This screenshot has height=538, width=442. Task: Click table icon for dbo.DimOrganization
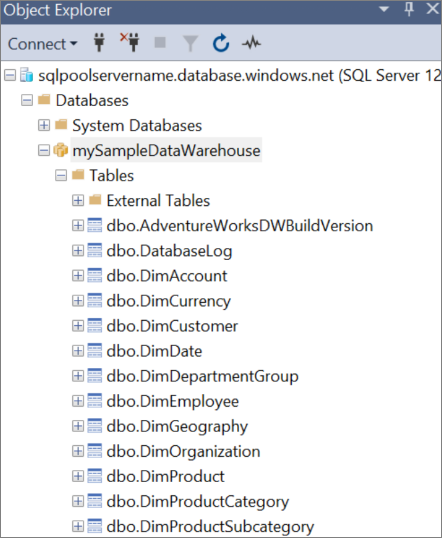[95, 451]
